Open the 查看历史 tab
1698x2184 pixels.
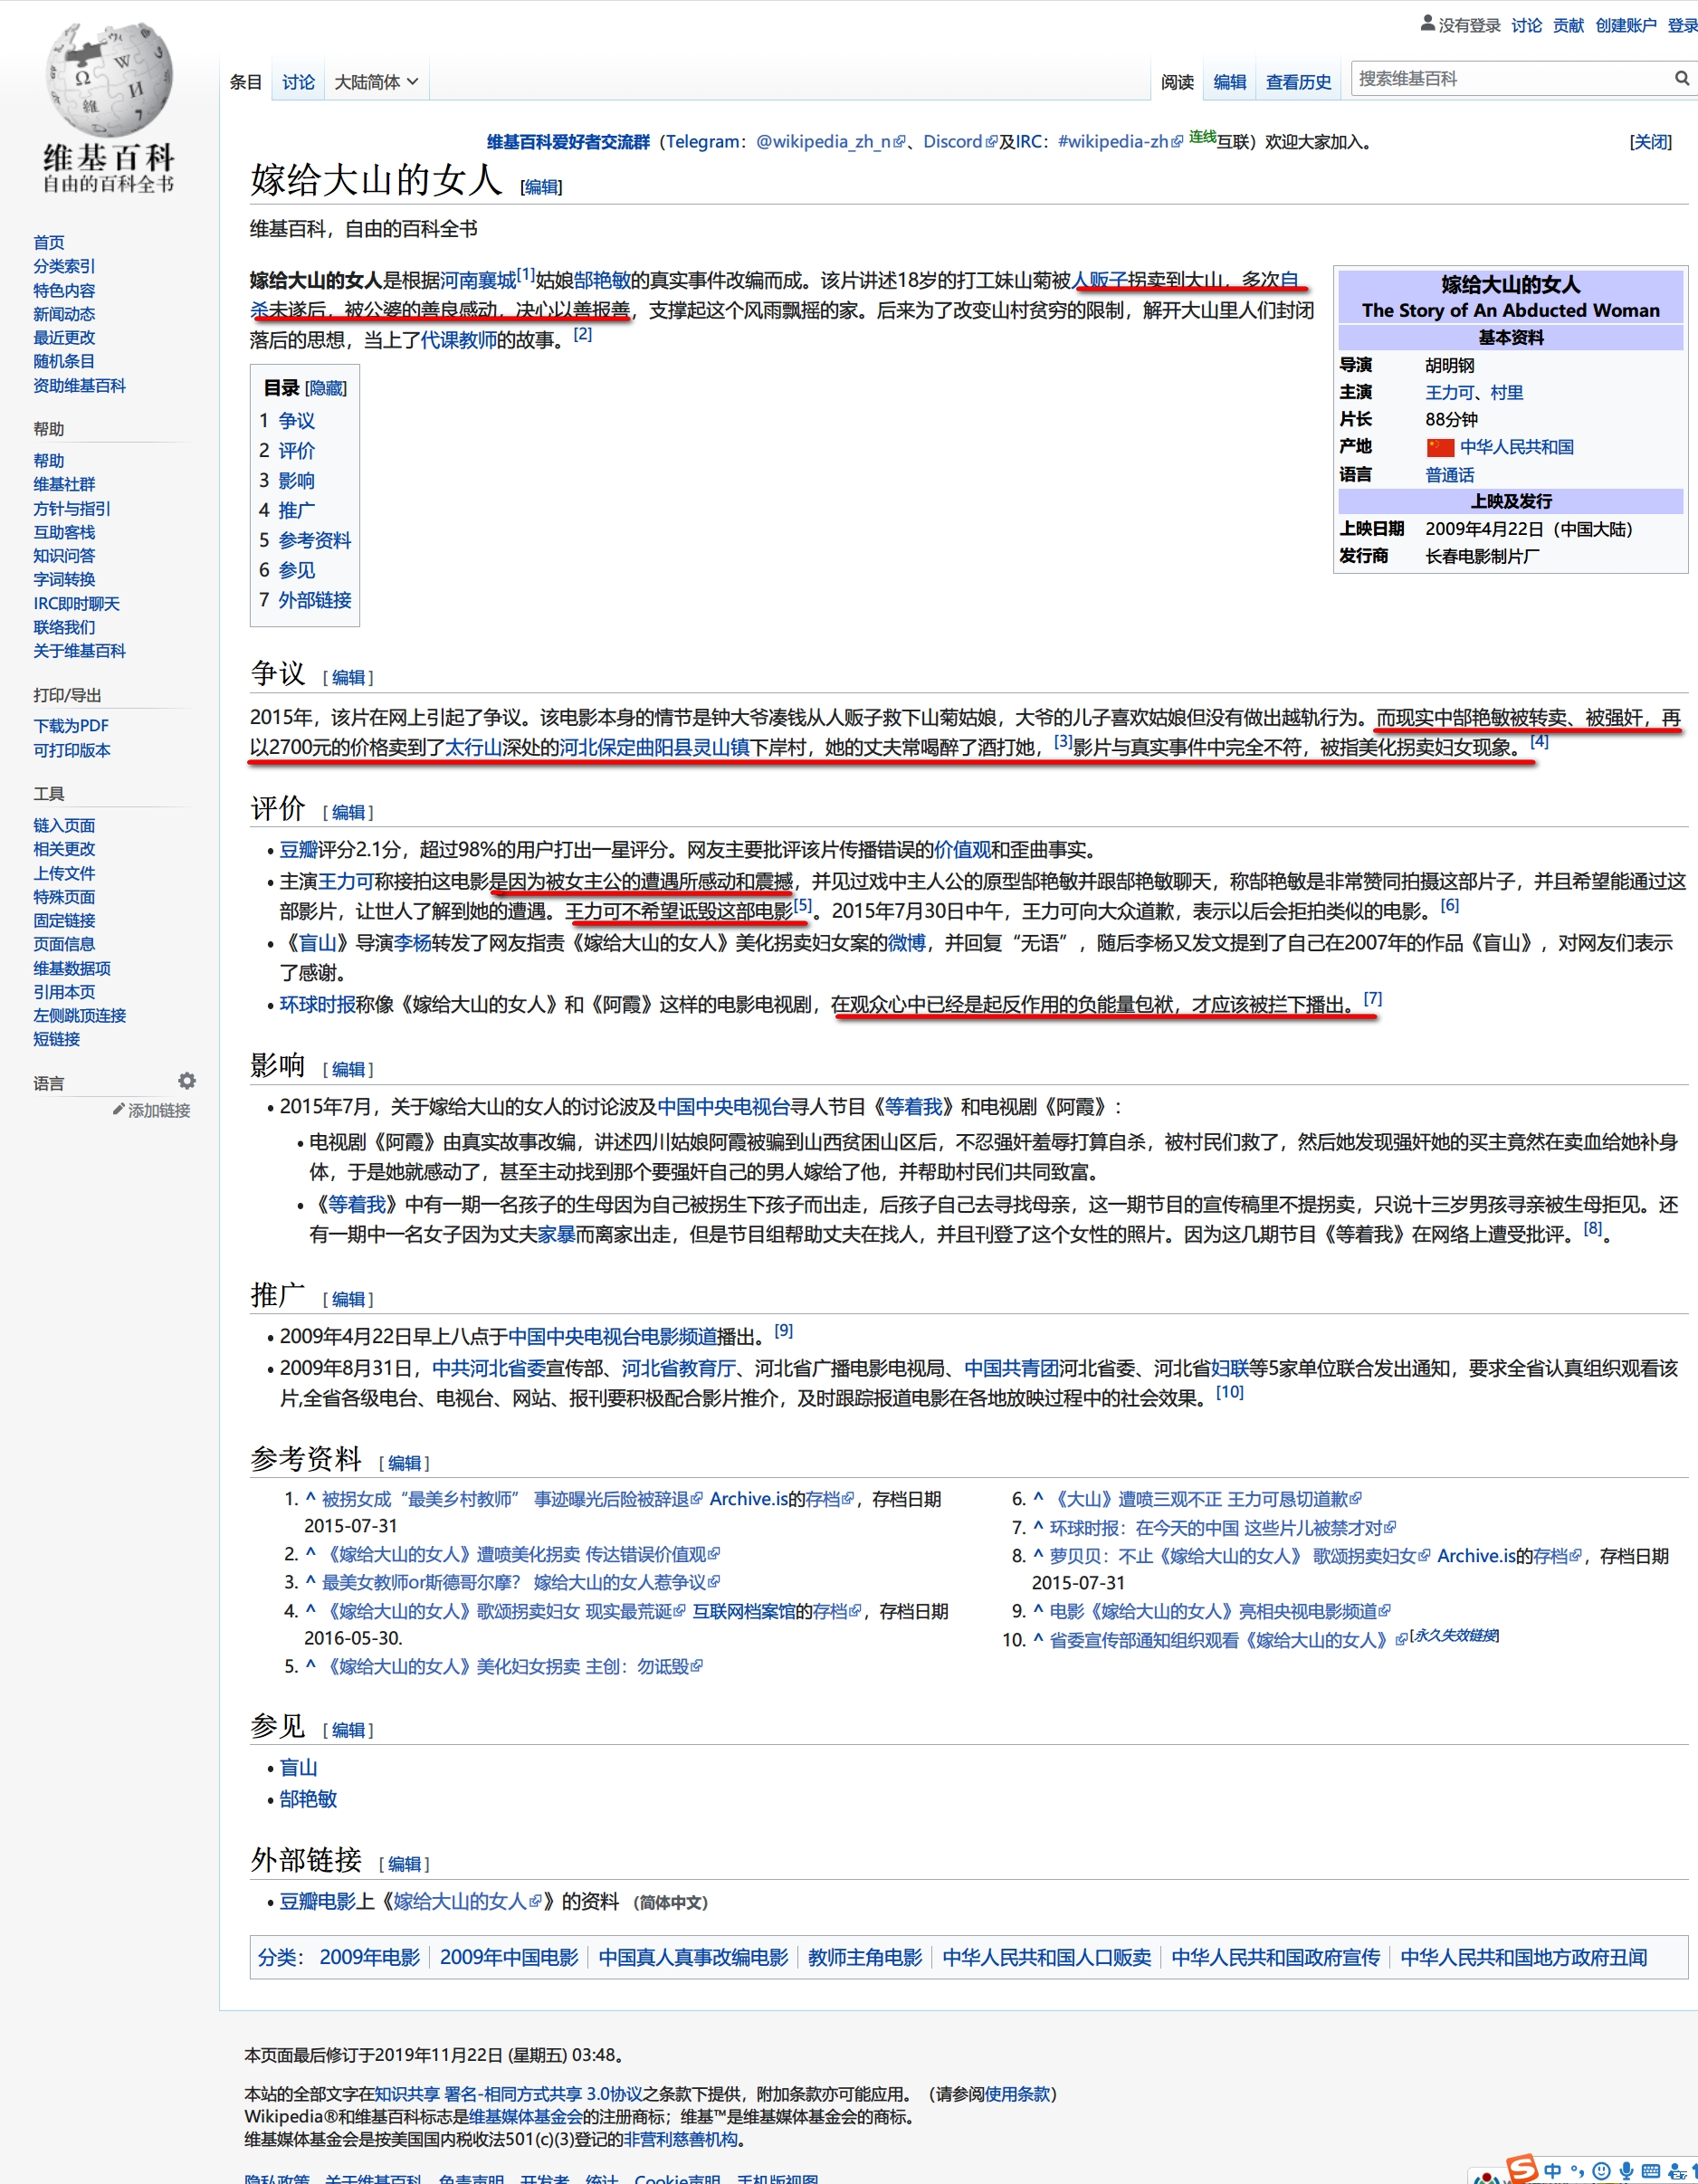click(x=1298, y=82)
